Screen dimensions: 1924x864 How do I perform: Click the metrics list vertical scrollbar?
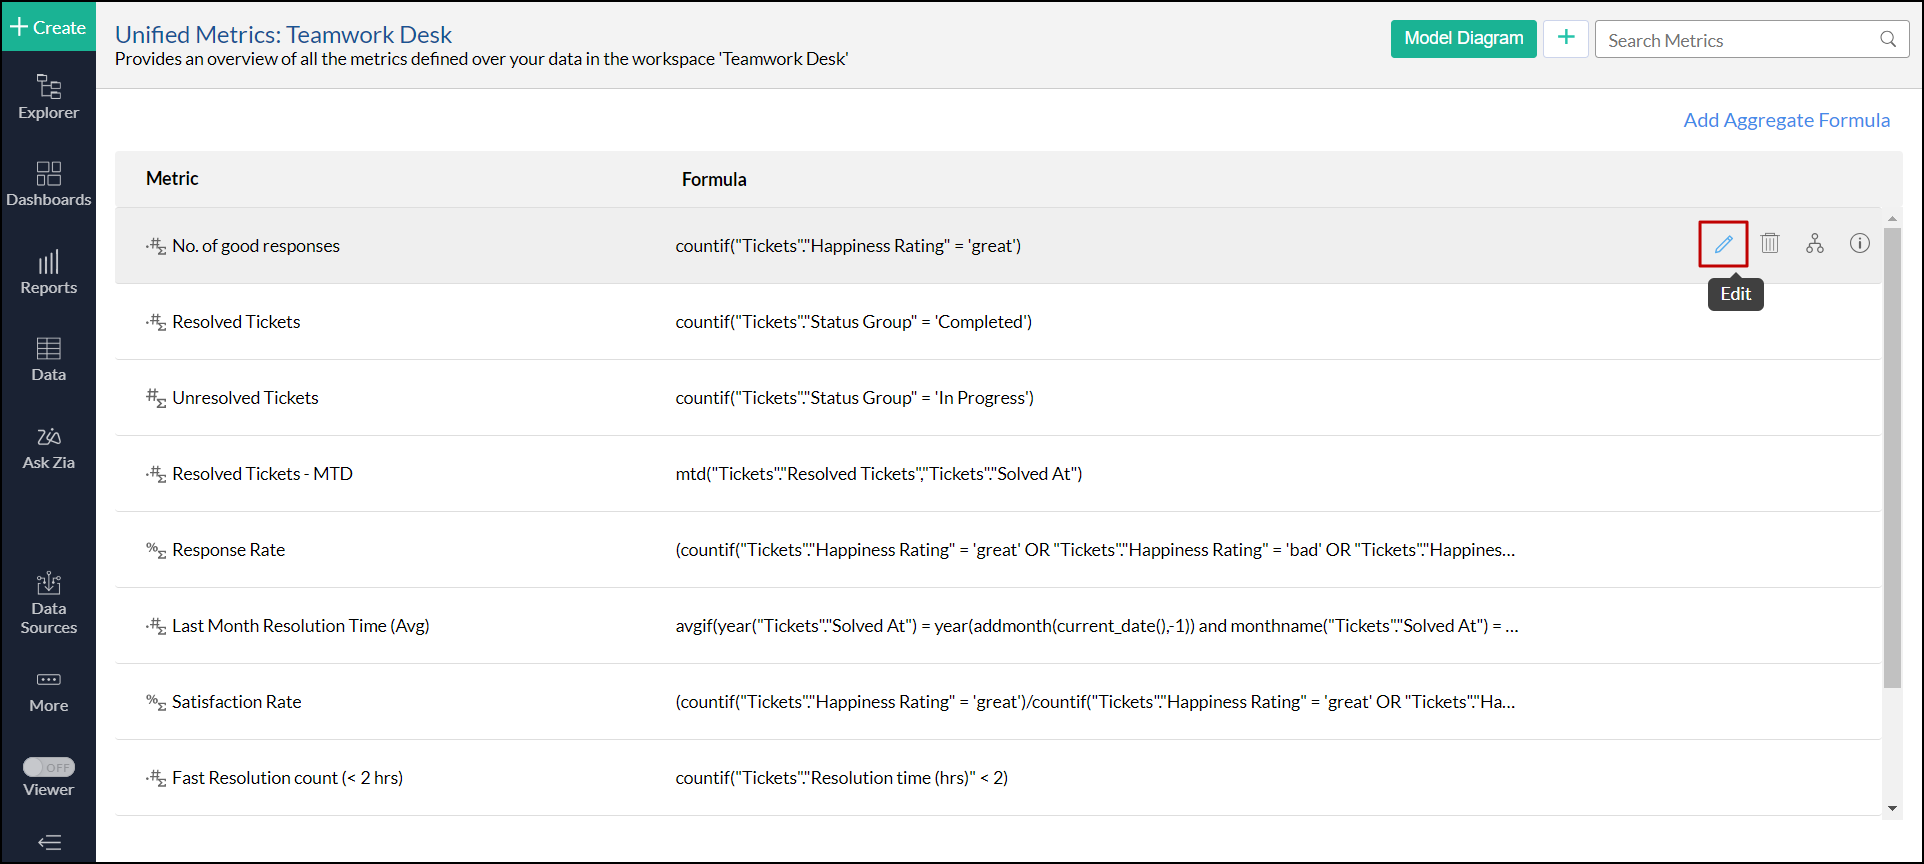coord(1892,458)
